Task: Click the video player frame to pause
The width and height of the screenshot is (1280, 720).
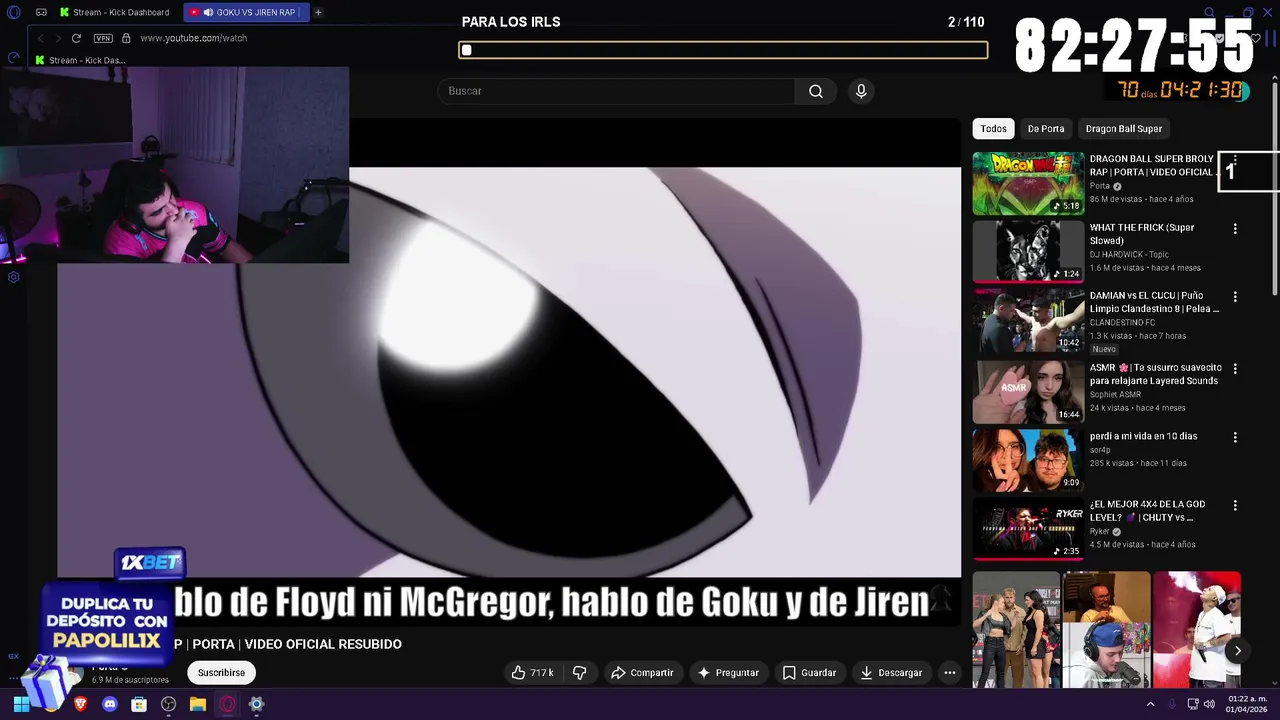Action: 508,372
